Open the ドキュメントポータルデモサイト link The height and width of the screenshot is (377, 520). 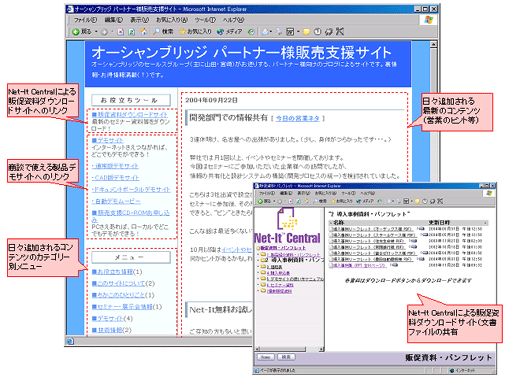(x=131, y=189)
